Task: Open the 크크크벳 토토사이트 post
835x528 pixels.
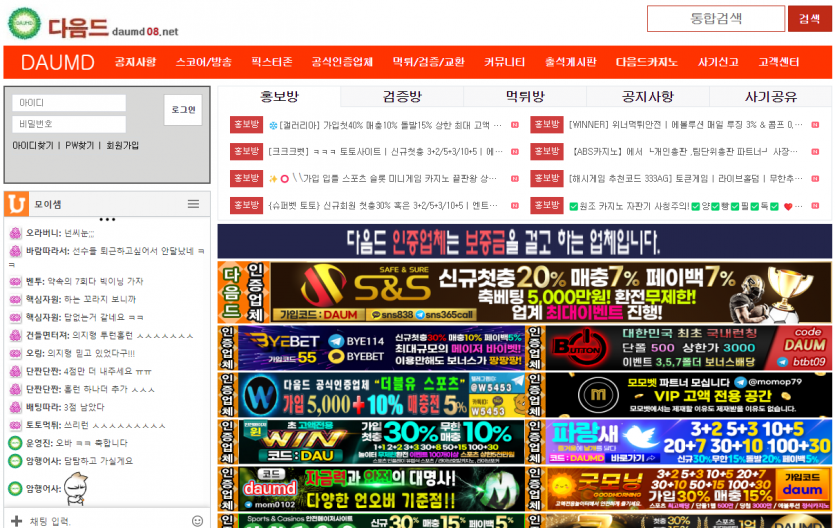Action: tap(386, 152)
